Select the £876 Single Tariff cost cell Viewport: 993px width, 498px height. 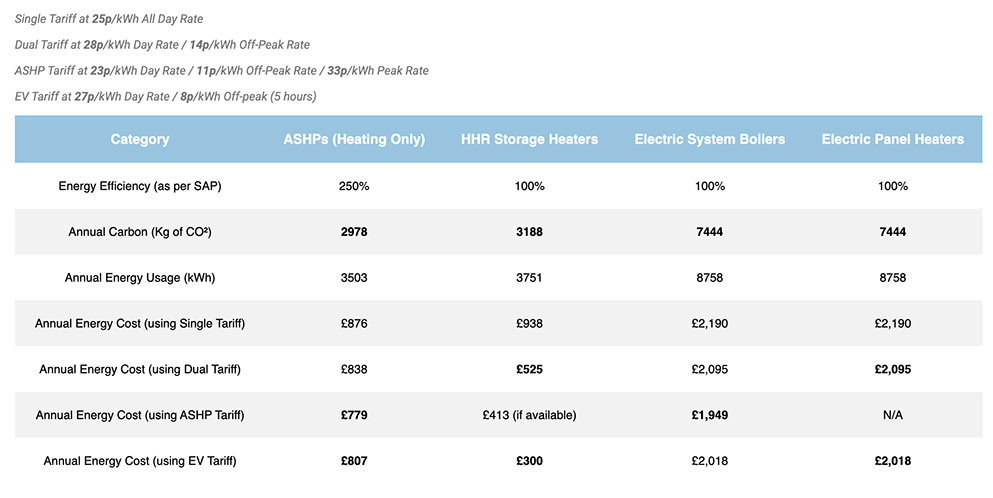[354, 324]
